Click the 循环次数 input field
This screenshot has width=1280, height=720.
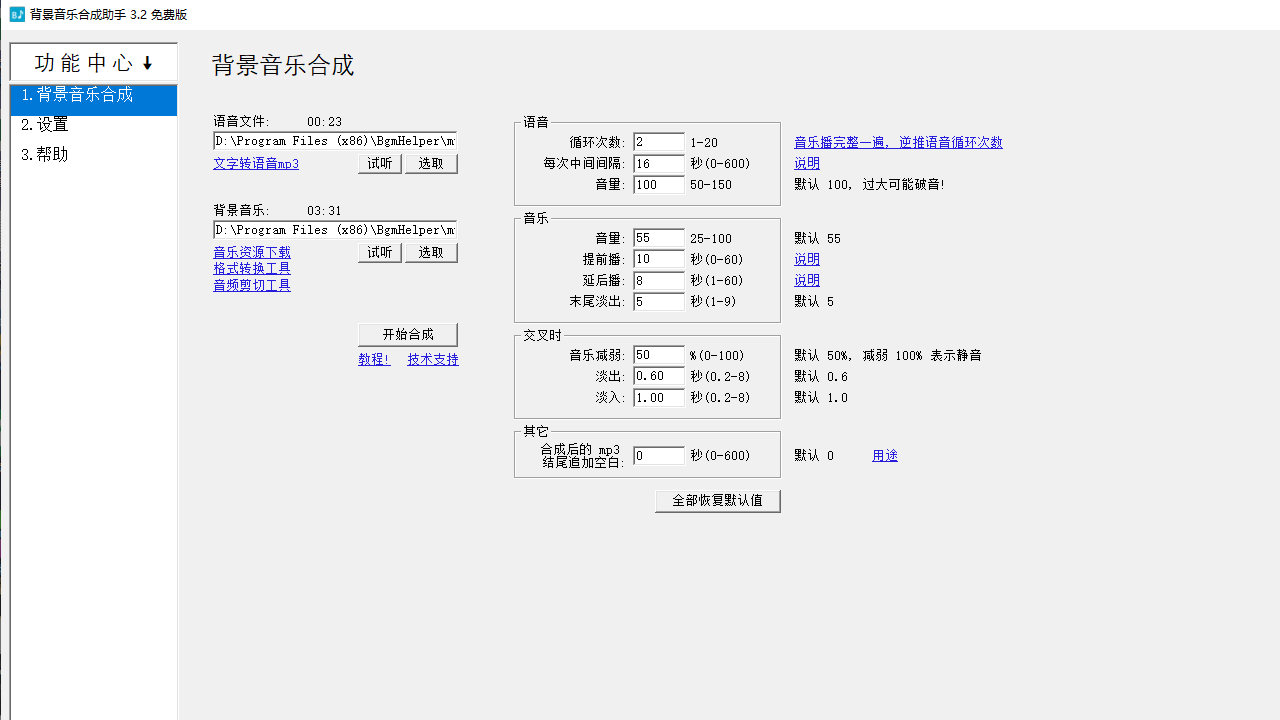point(659,143)
